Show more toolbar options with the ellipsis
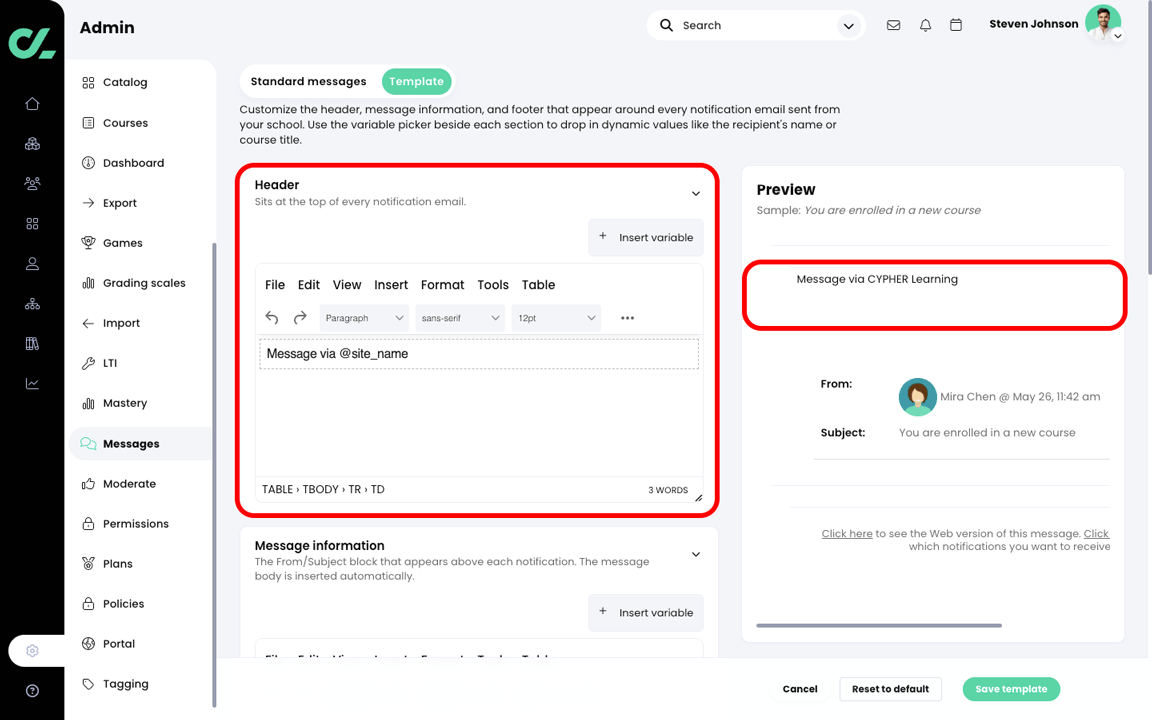Viewport: 1152px width, 720px height. [627, 318]
